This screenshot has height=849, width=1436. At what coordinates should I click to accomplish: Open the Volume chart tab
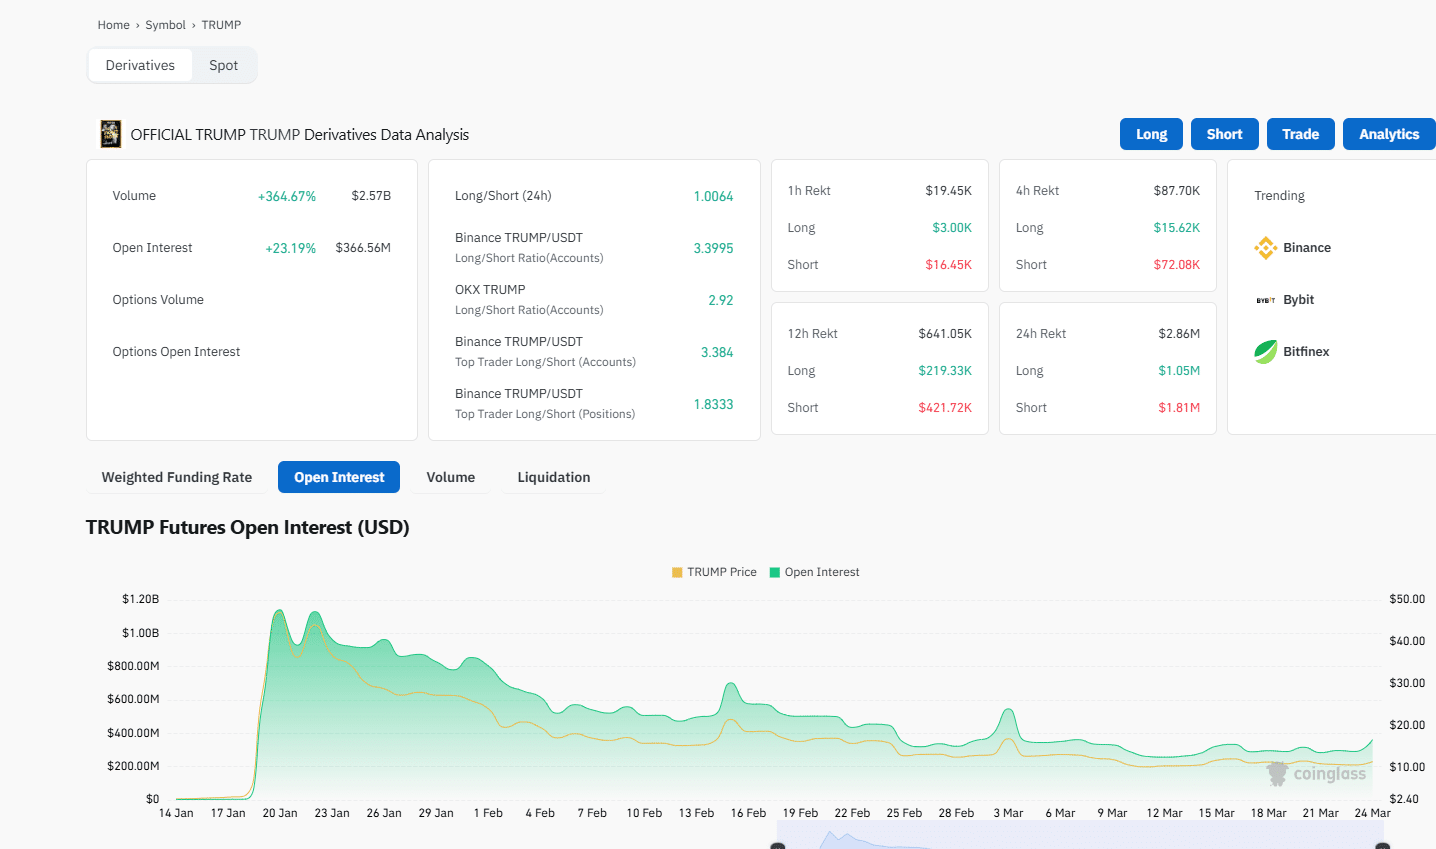451,477
